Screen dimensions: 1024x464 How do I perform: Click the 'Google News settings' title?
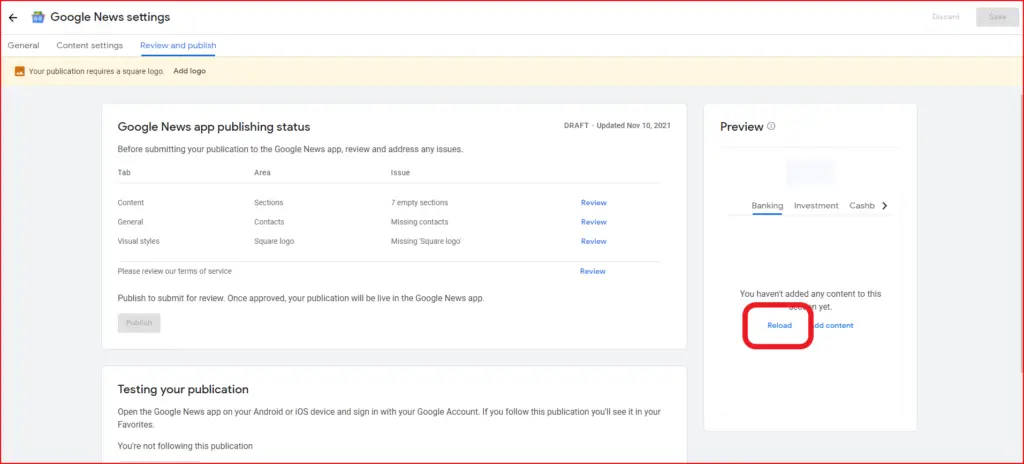pos(110,18)
